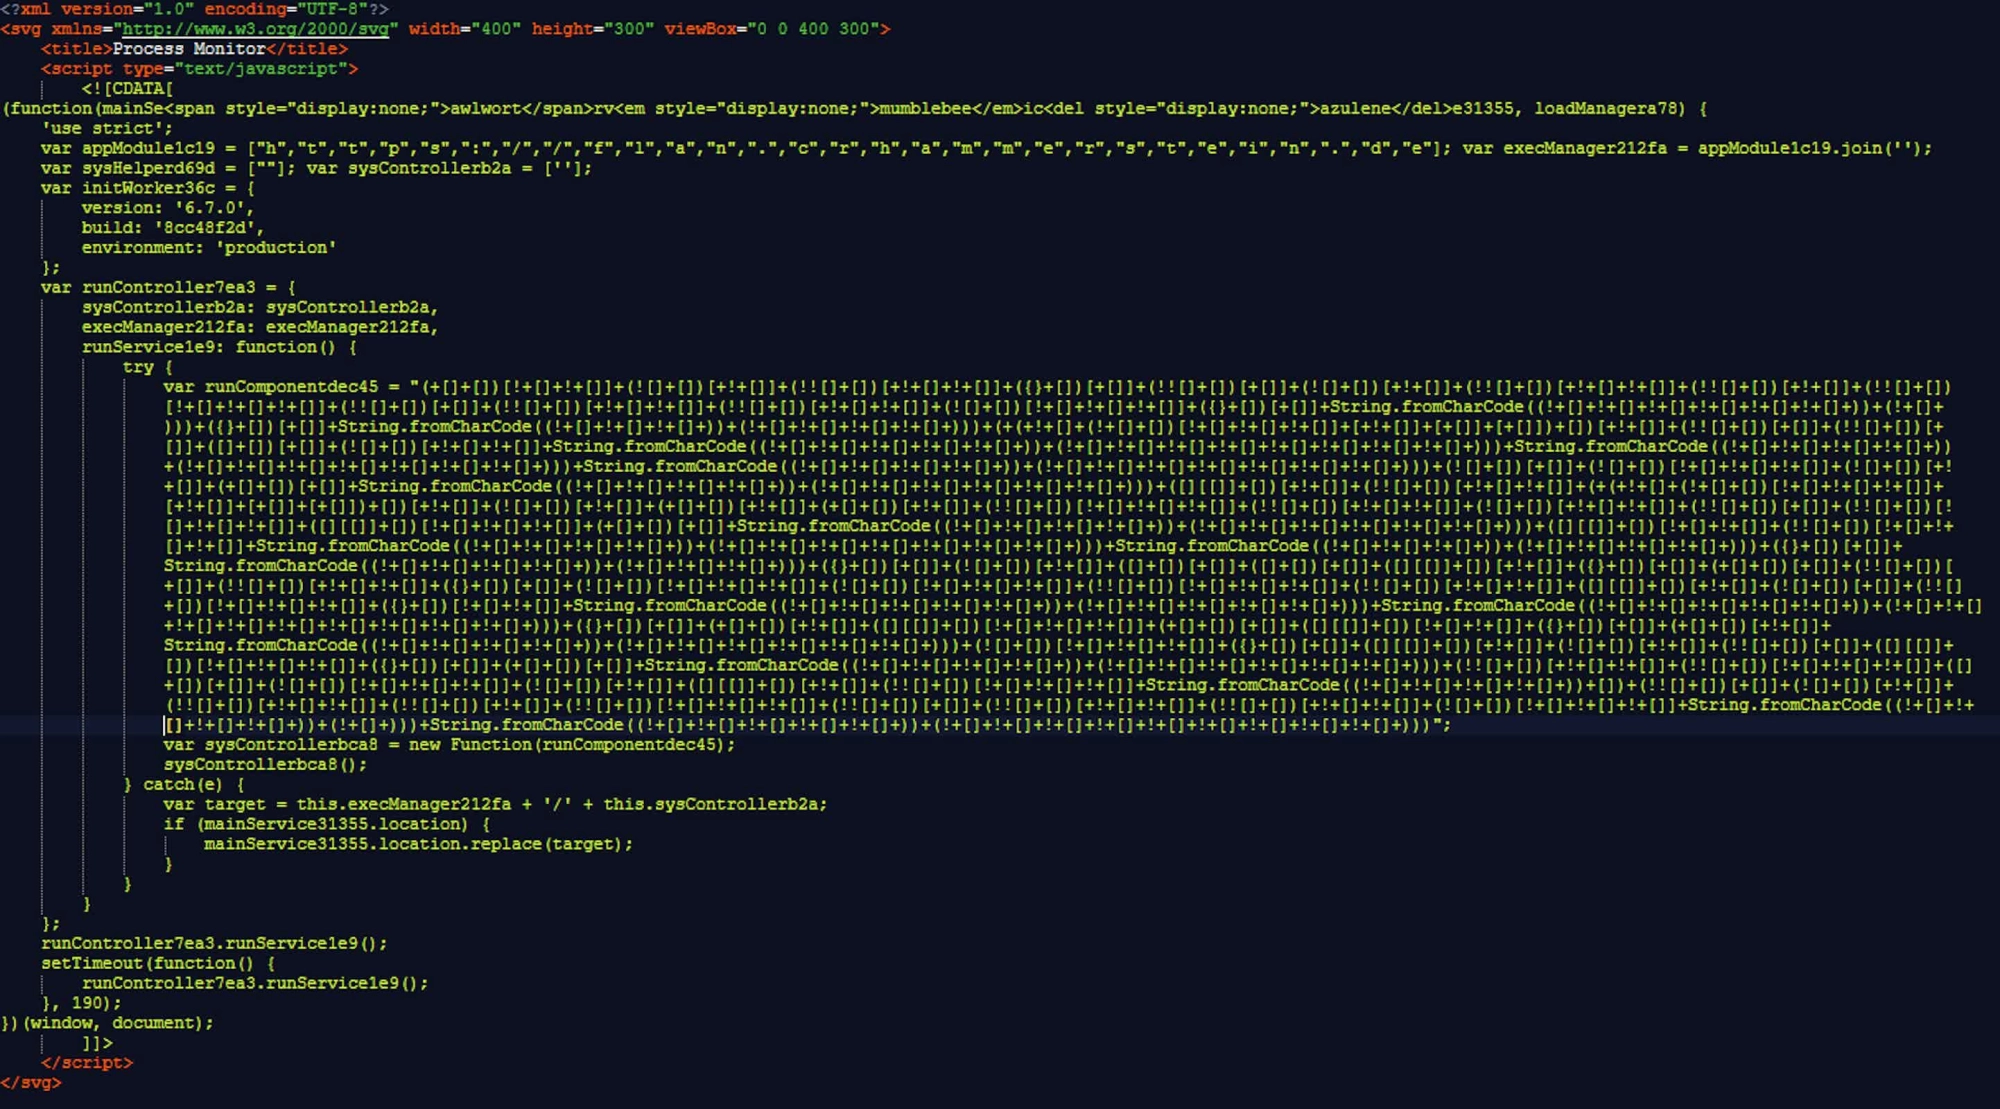This screenshot has height=1109, width=2000.
Task: Click the version: '6.7.0' property
Action: pyautogui.click(x=168, y=208)
